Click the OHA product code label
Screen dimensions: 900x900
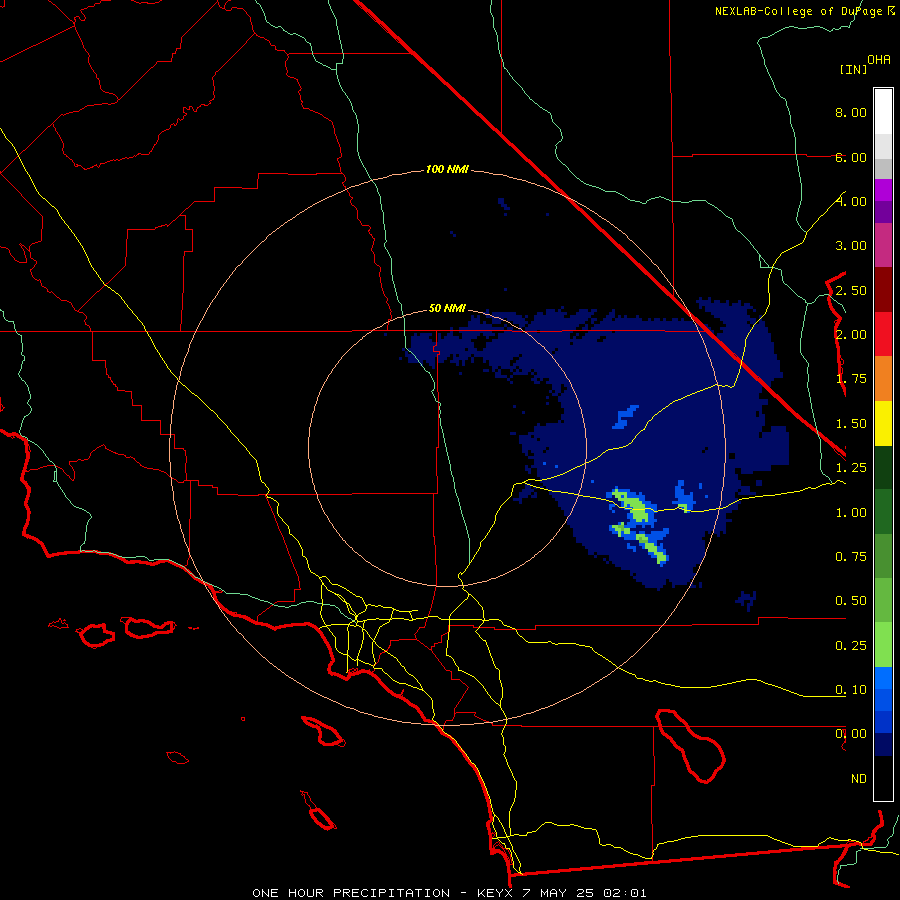(x=879, y=60)
